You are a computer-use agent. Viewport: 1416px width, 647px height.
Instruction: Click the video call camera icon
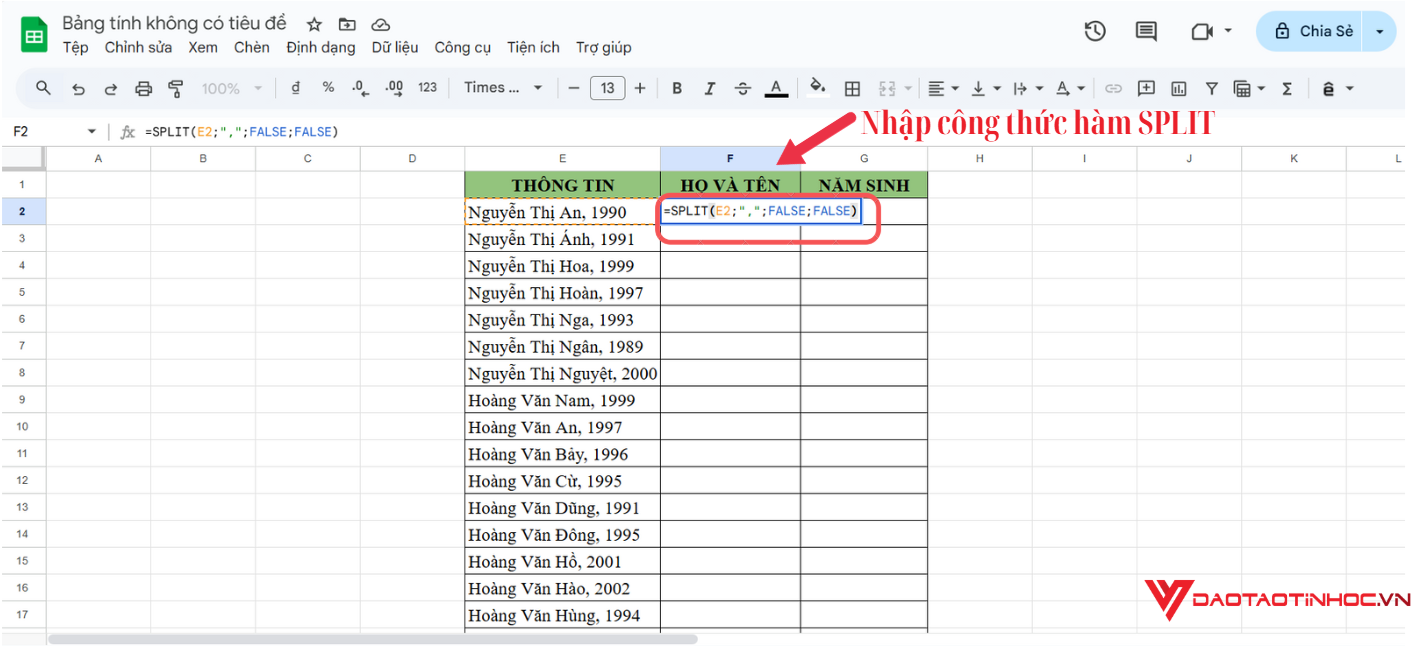pos(1202,31)
